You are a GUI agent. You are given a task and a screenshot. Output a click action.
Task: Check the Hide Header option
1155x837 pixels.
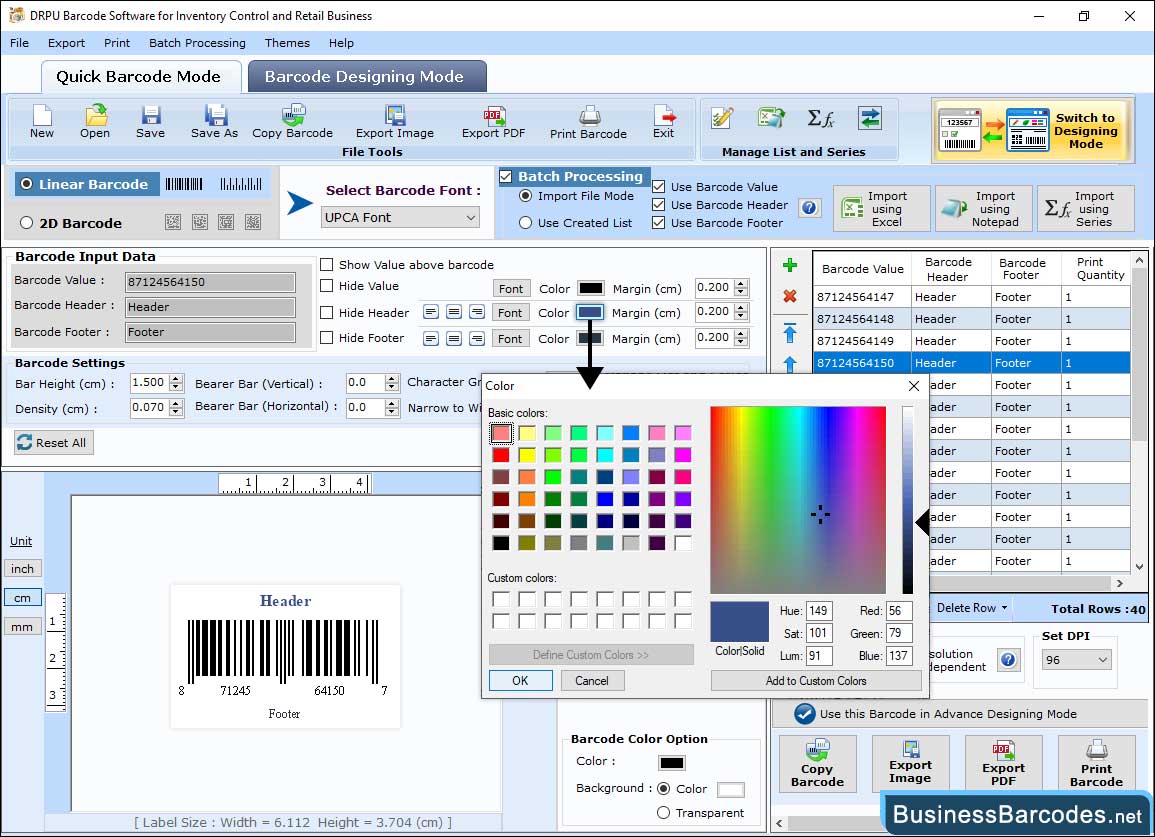coord(326,313)
